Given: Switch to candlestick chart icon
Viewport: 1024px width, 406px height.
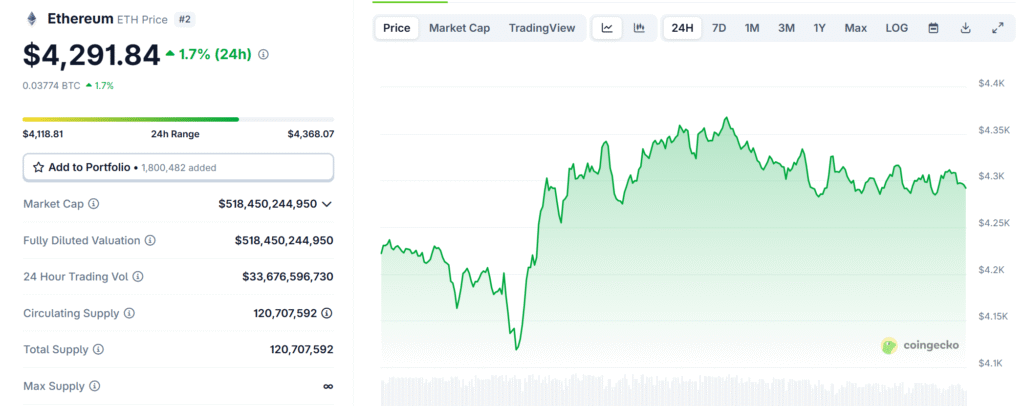Looking at the screenshot, I should pyautogui.click(x=639, y=28).
